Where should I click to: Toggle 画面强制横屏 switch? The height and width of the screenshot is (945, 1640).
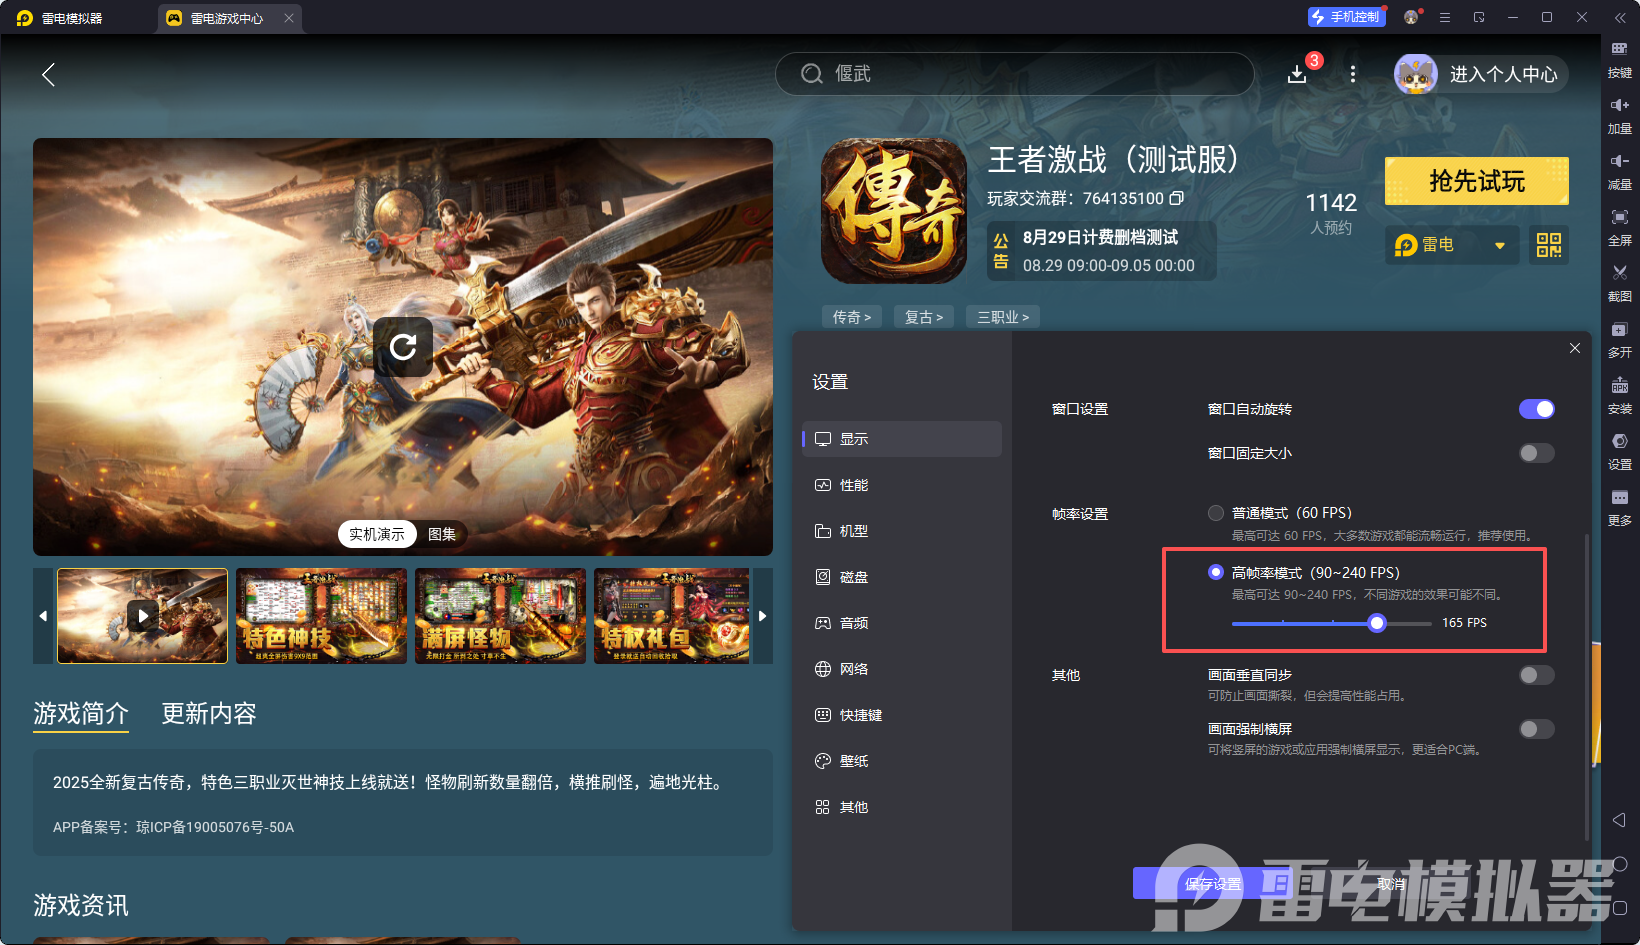click(x=1537, y=729)
